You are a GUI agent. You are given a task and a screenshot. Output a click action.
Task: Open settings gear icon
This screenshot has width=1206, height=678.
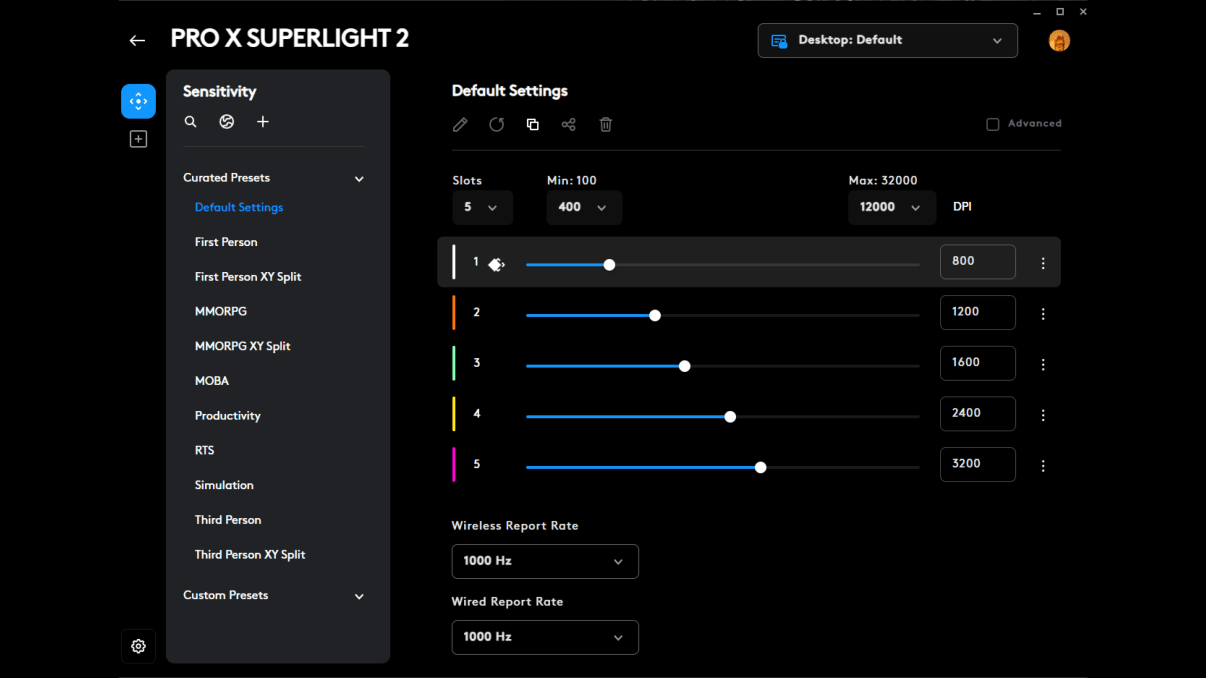click(x=138, y=646)
